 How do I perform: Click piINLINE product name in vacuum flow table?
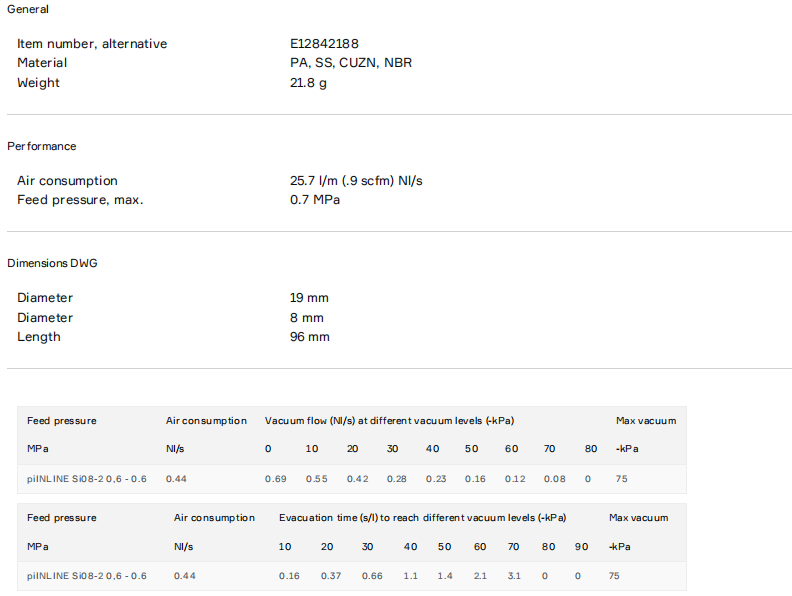[x=87, y=479]
